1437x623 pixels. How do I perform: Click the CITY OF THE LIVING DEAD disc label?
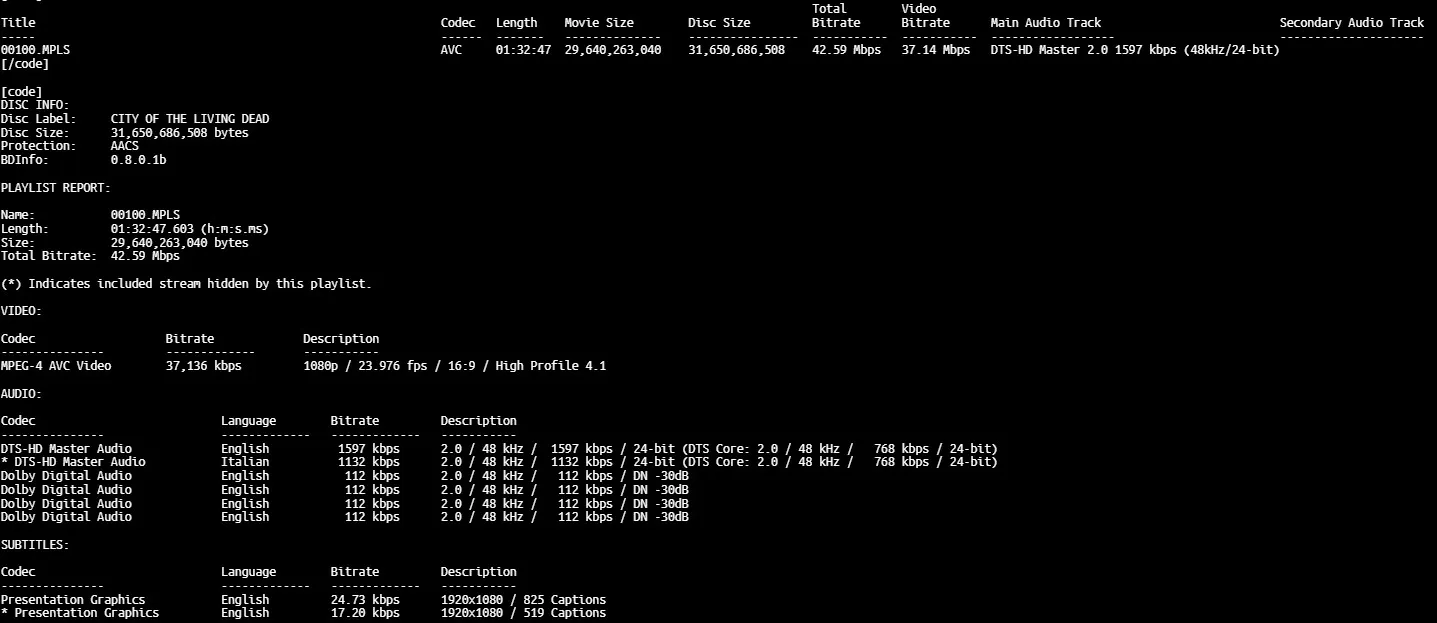coord(189,119)
